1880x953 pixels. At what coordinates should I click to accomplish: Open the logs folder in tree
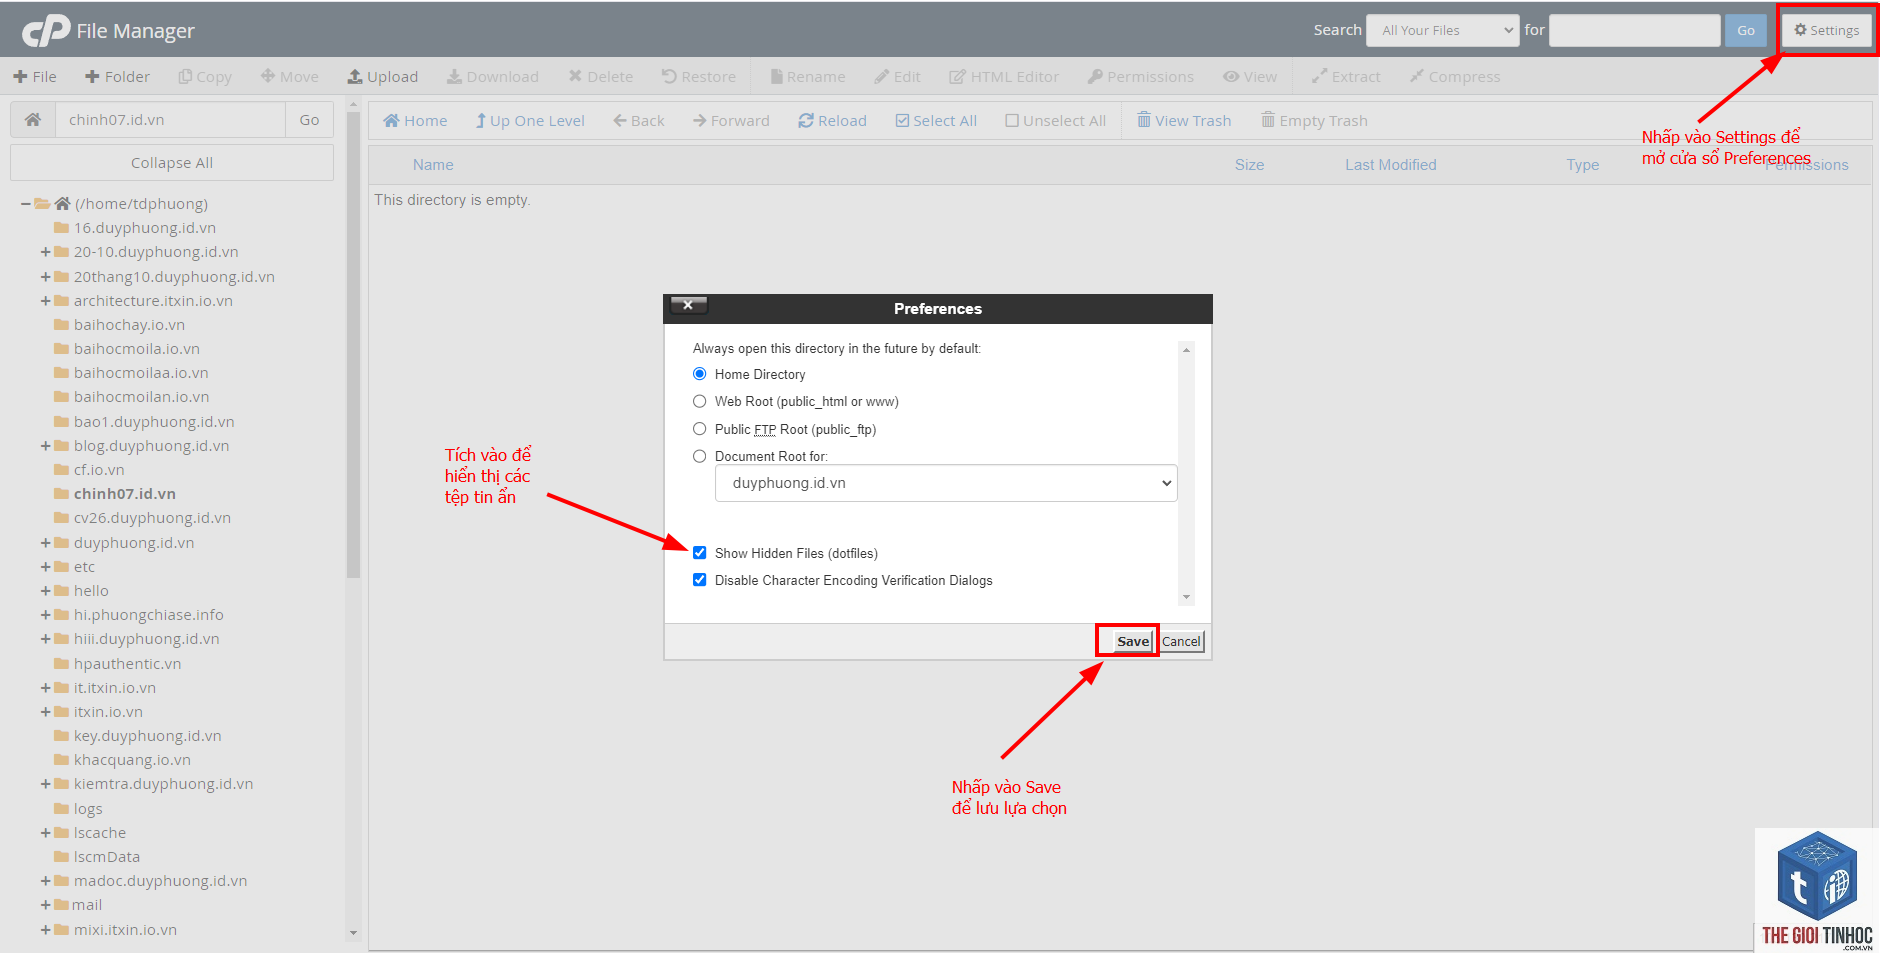click(x=88, y=809)
